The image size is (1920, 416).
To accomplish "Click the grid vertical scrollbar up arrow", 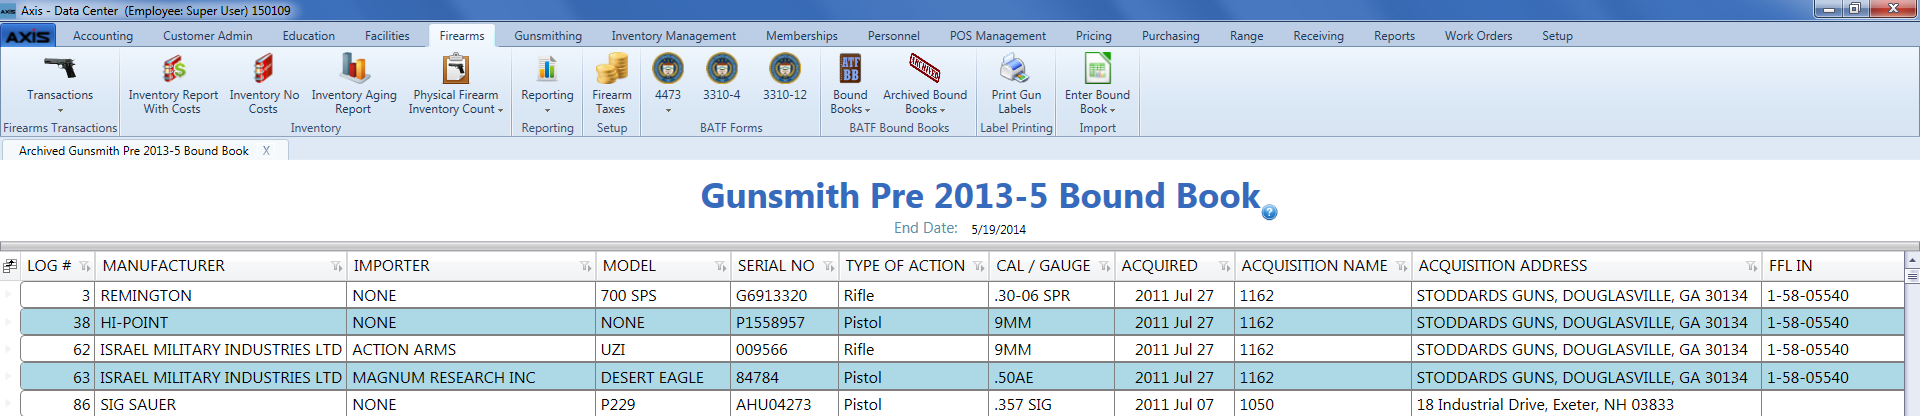I will (1912, 260).
